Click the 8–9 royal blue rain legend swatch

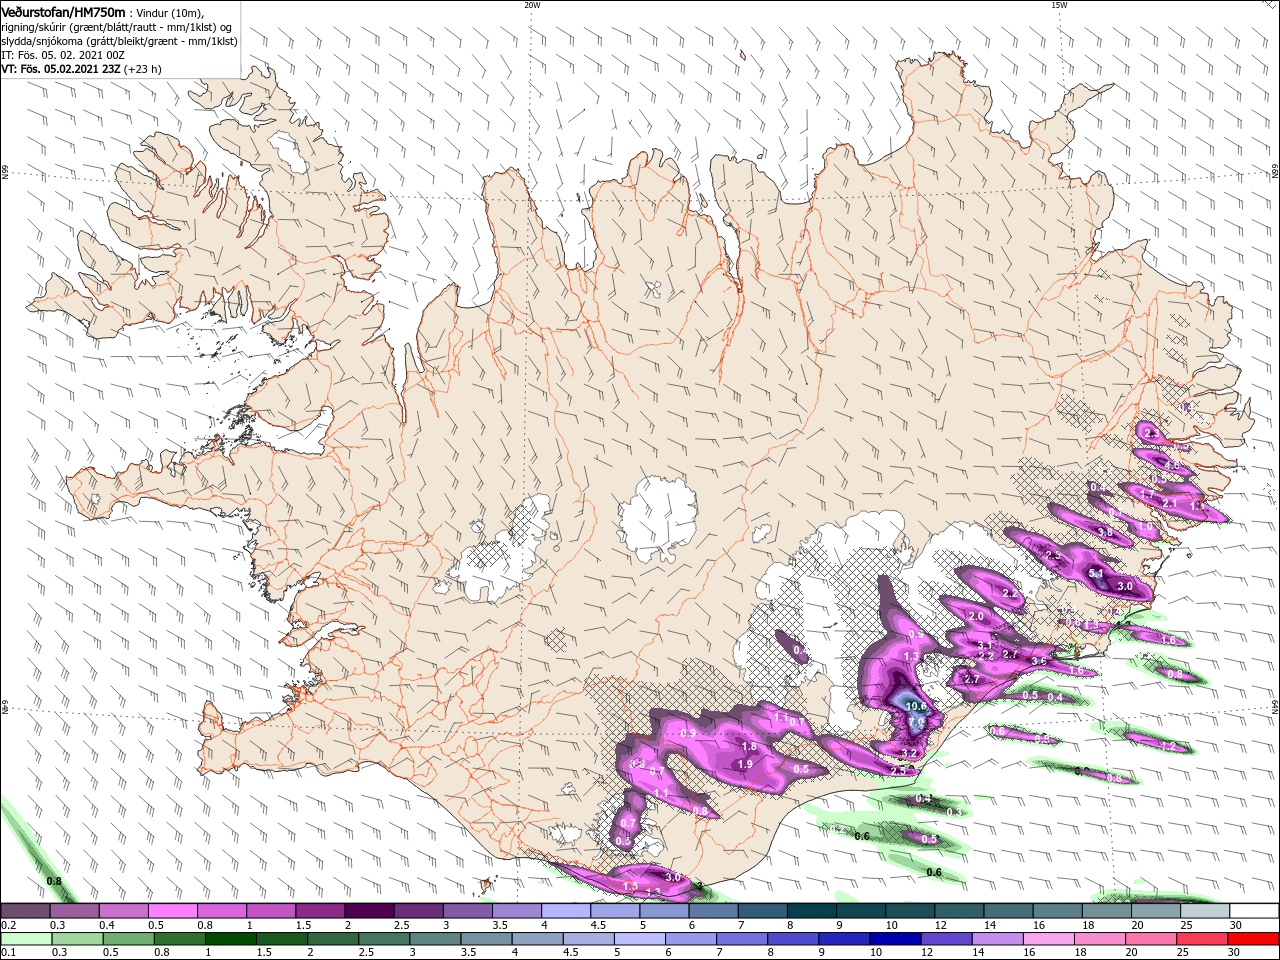[794, 939]
